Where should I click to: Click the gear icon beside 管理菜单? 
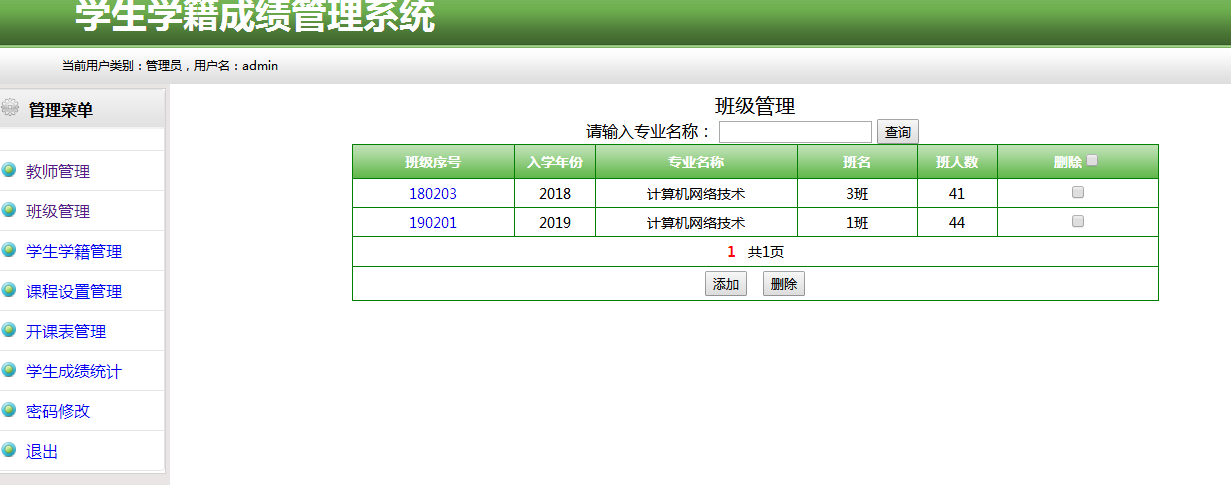point(9,106)
